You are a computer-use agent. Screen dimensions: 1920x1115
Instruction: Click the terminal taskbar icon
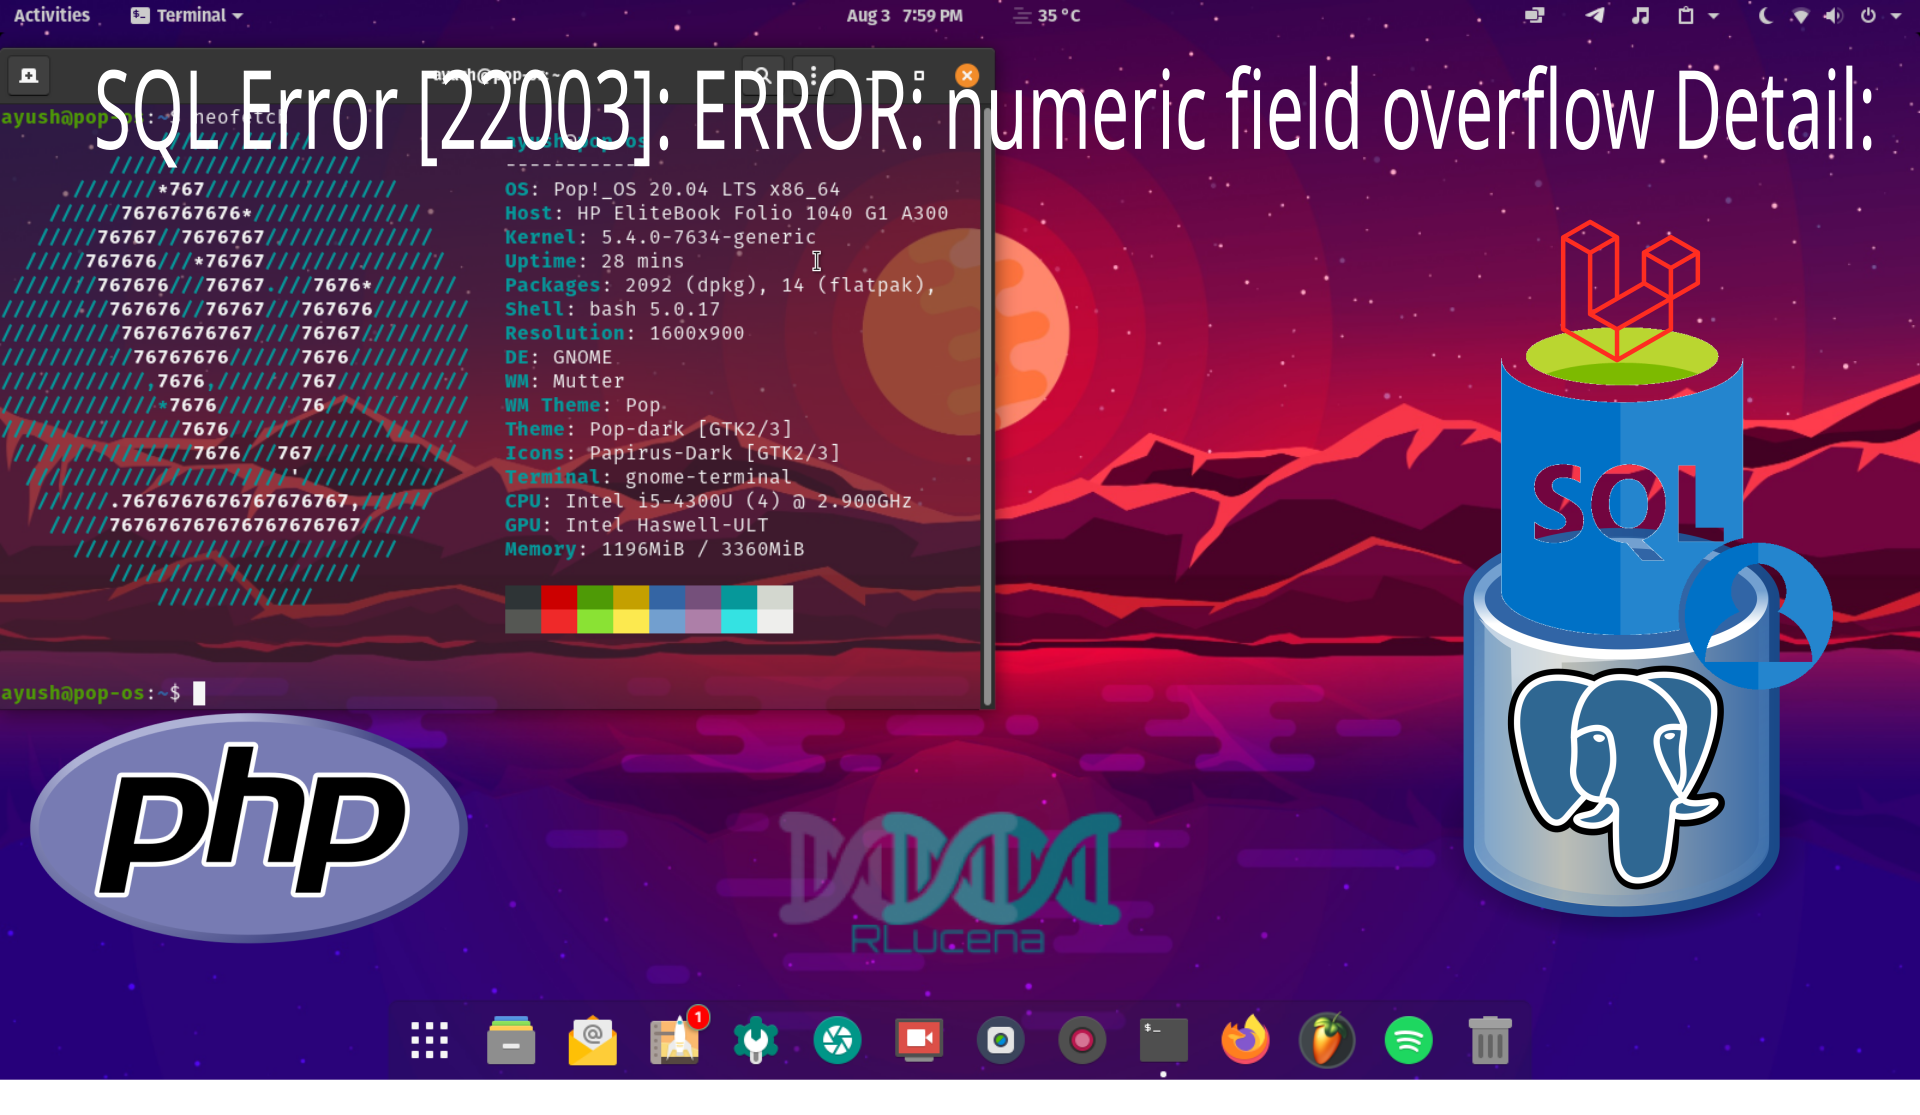1164,1038
